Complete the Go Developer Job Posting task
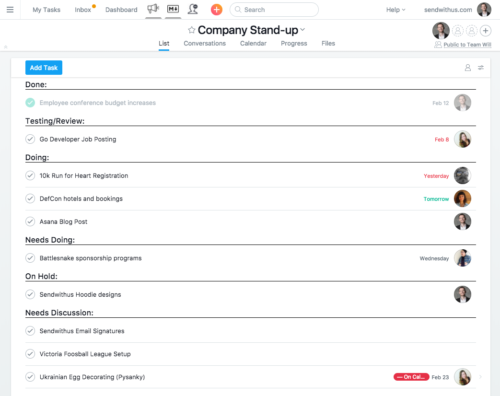The height and width of the screenshot is (396, 500). click(x=30, y=139)
